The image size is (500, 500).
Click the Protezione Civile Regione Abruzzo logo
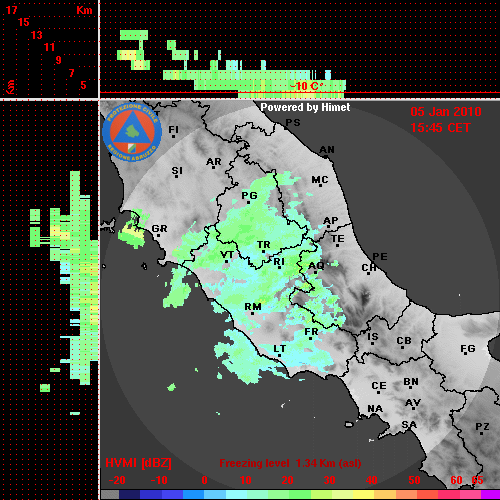click(132, 132)
